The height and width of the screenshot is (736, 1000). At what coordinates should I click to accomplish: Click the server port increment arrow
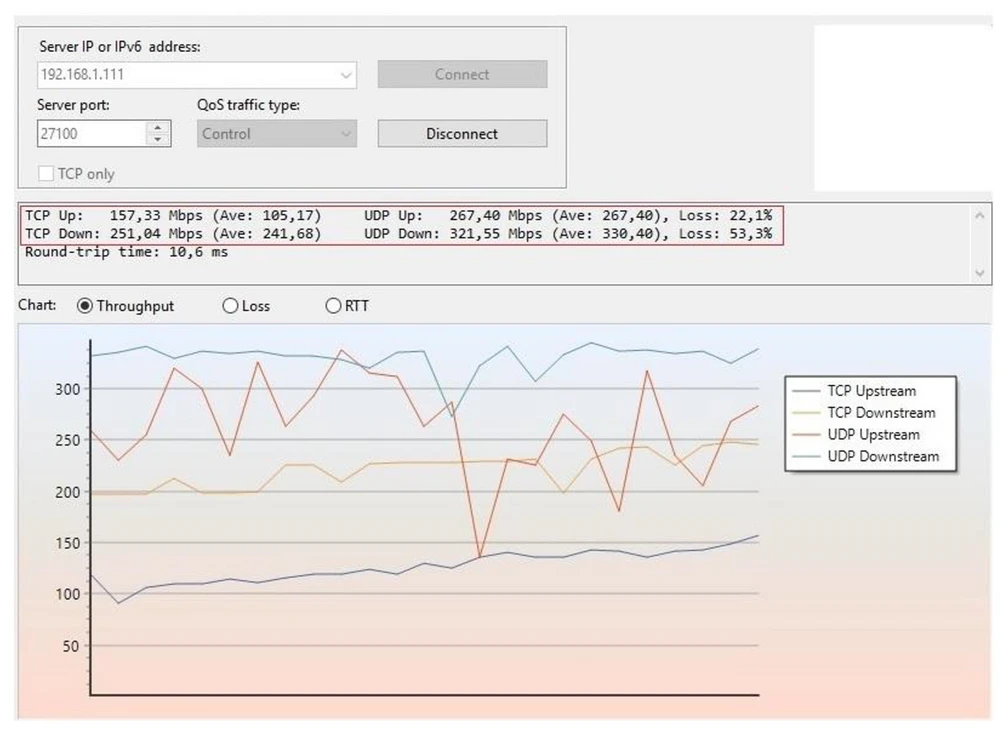click(x=158, y=128)
